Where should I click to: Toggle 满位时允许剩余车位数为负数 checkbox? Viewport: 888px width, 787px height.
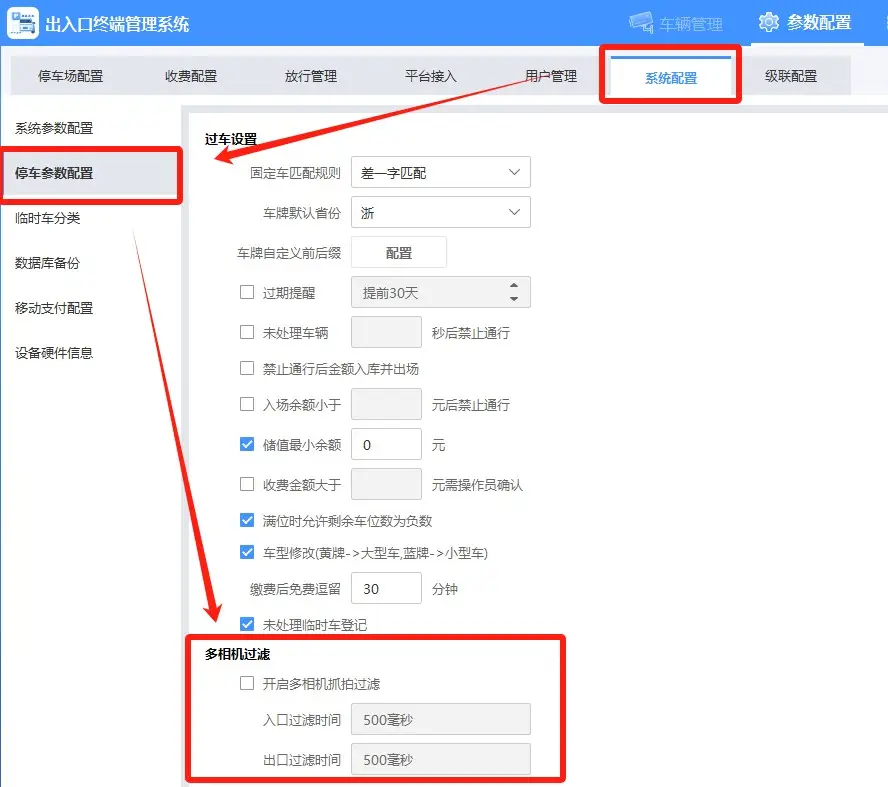tap(247, 520)
